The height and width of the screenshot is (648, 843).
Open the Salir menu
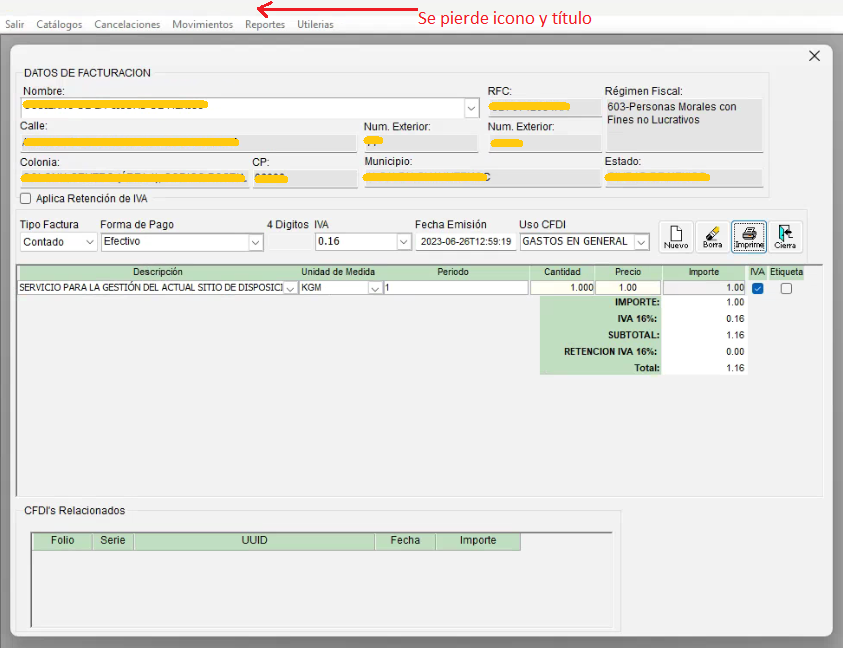[15, 24]
